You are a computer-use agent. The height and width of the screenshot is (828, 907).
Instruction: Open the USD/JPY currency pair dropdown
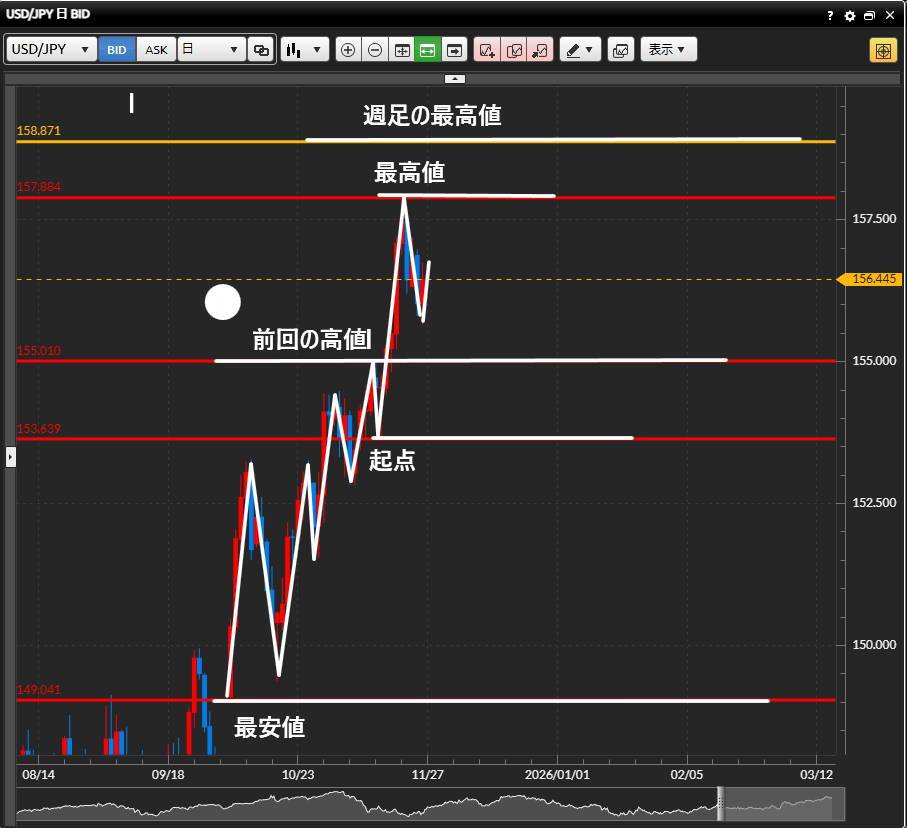pos(52,50)
